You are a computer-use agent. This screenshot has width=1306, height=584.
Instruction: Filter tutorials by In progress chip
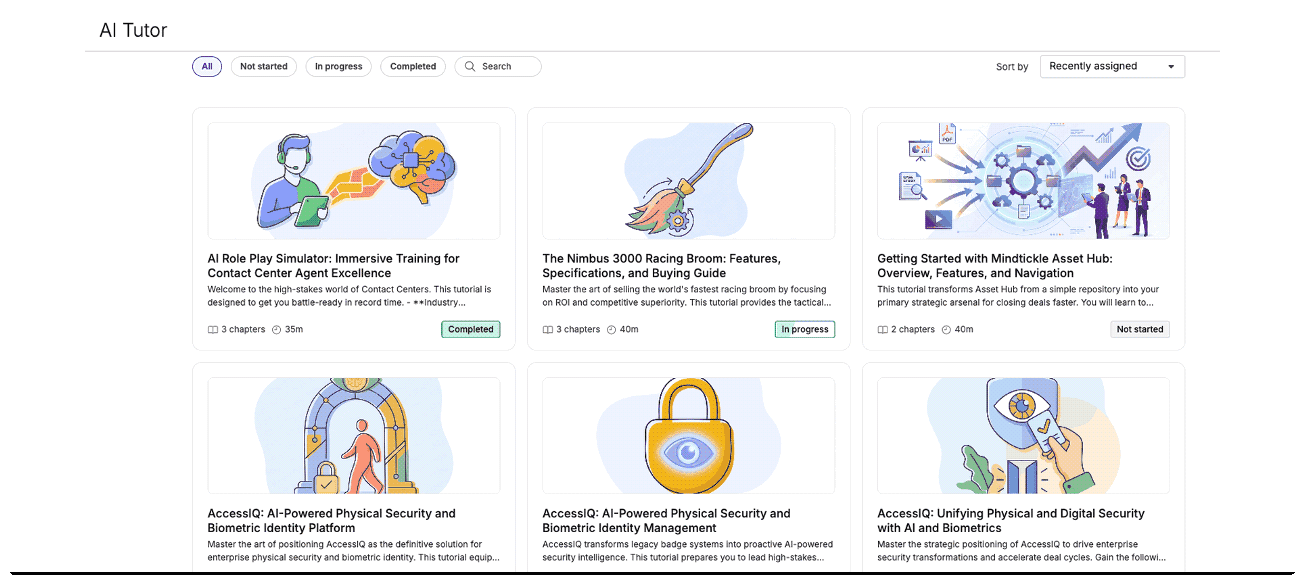(339, 67)
